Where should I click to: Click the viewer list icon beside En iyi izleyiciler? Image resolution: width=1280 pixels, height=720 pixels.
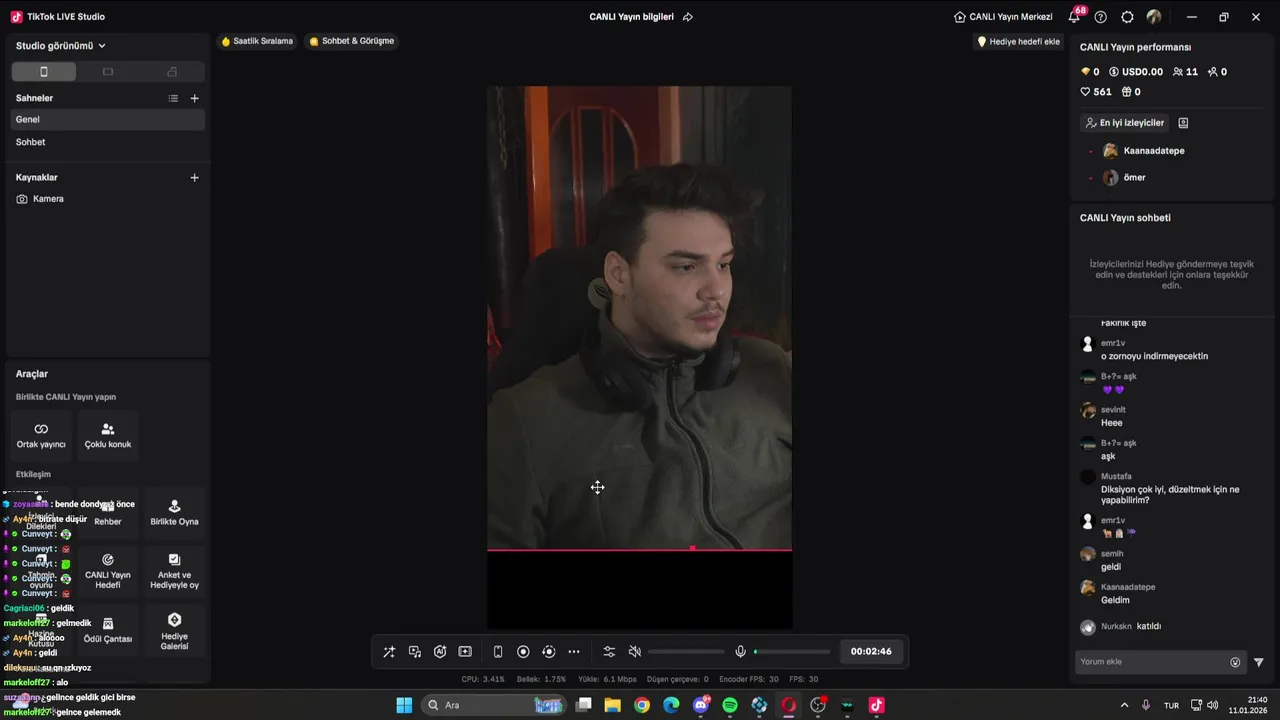[x=1183, y=123]
